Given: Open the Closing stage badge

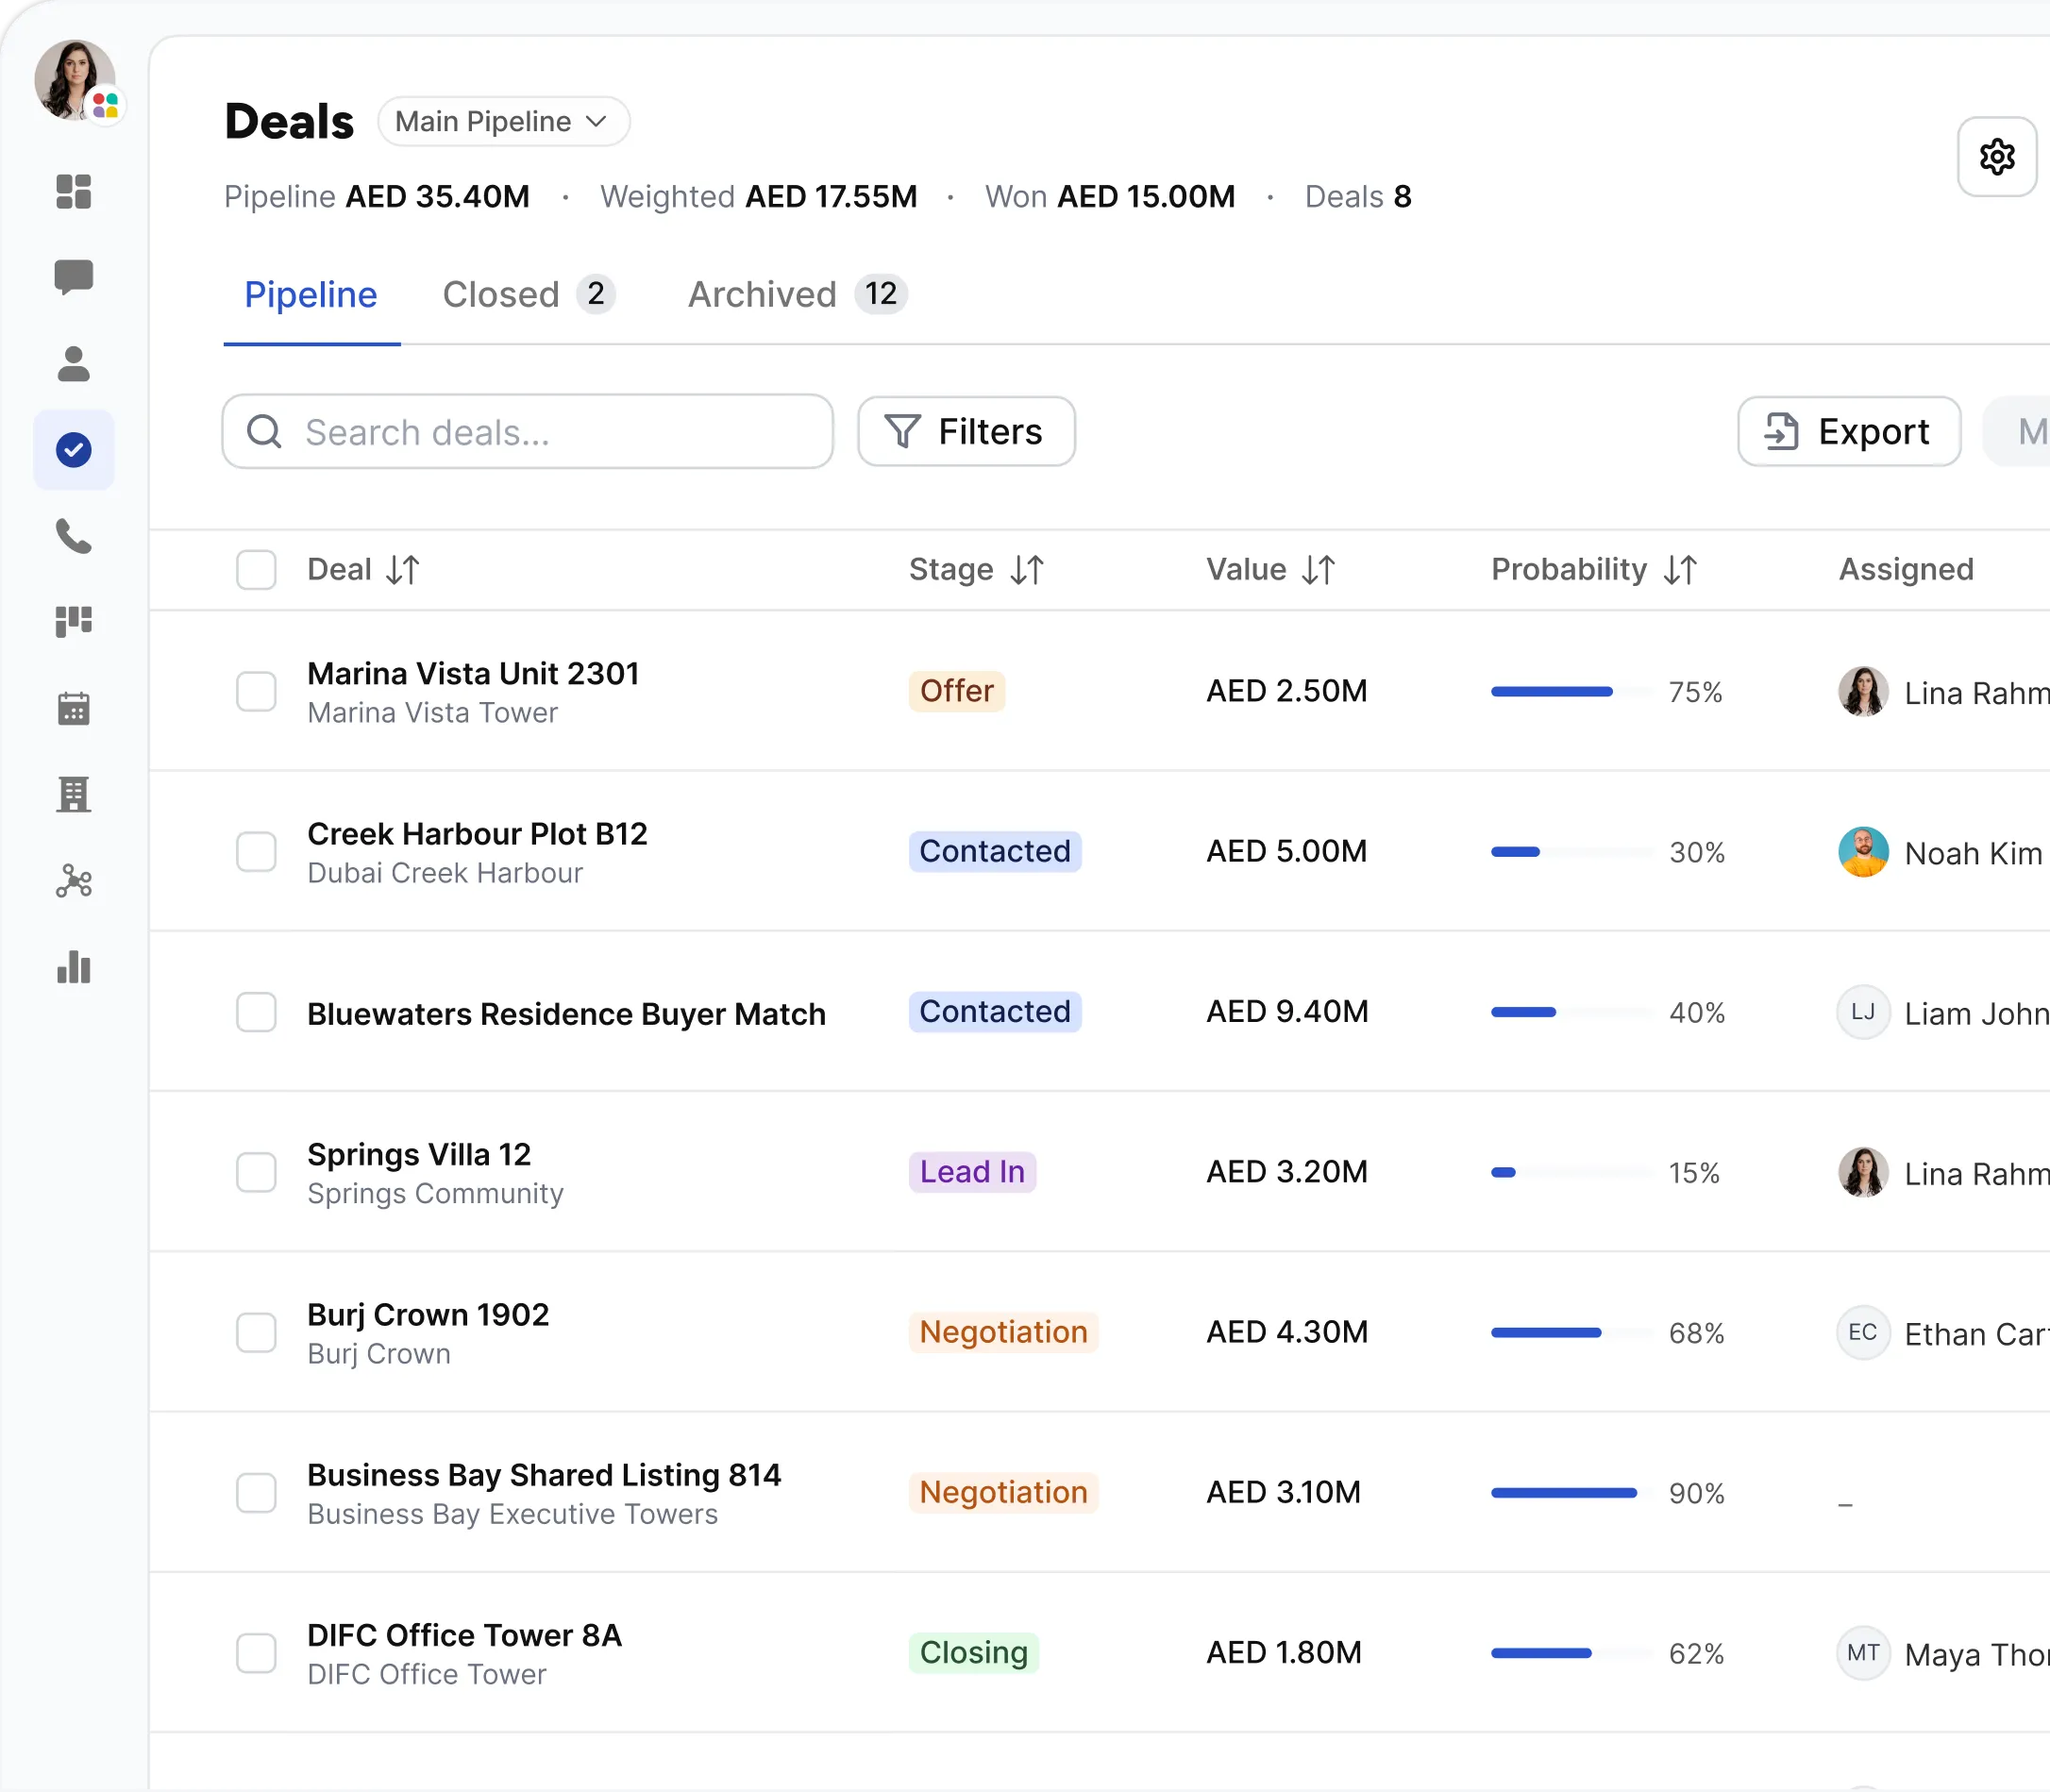Looking at the screenshot, I should pos(974,1653).
